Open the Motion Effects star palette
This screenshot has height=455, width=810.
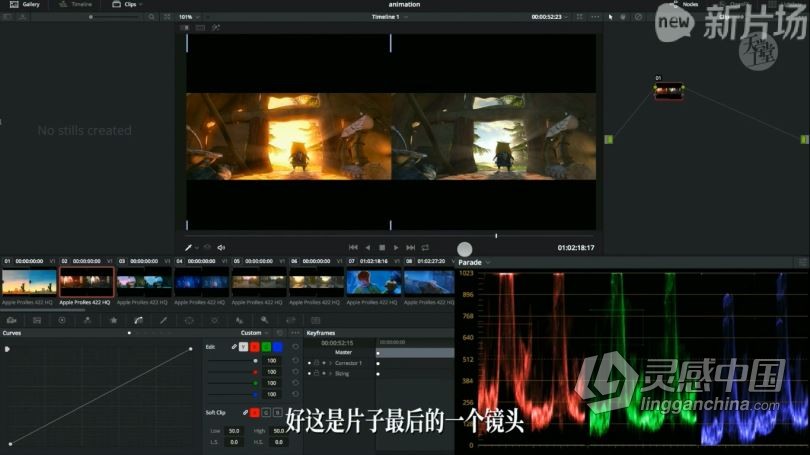coord(113,320)
